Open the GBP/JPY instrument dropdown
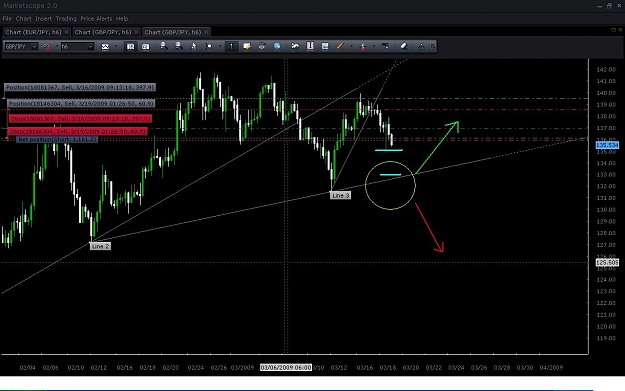 tap(21, 47)
